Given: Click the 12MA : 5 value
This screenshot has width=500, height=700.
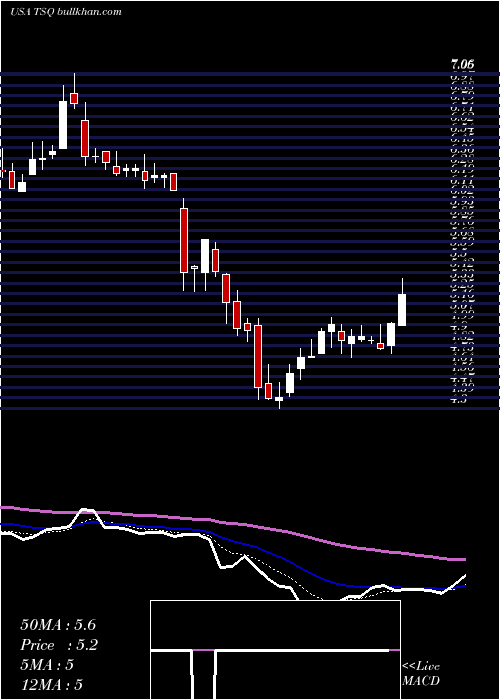Looking at the screenshot, I should click(x=52, y=684).
